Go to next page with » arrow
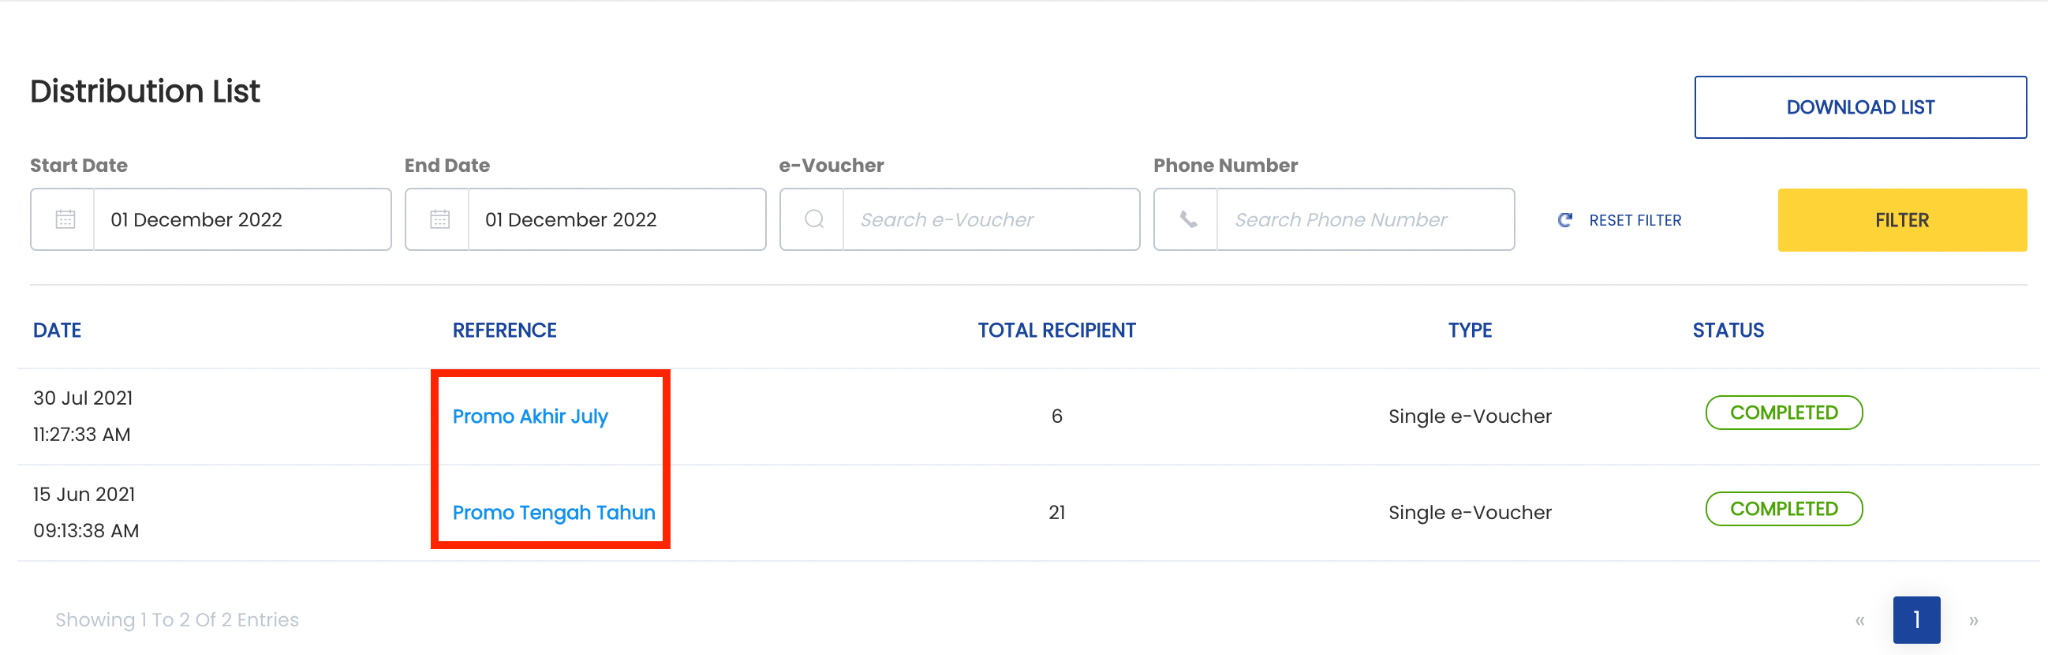Viewport: 2048px width, 655px height. (1974, 620)
